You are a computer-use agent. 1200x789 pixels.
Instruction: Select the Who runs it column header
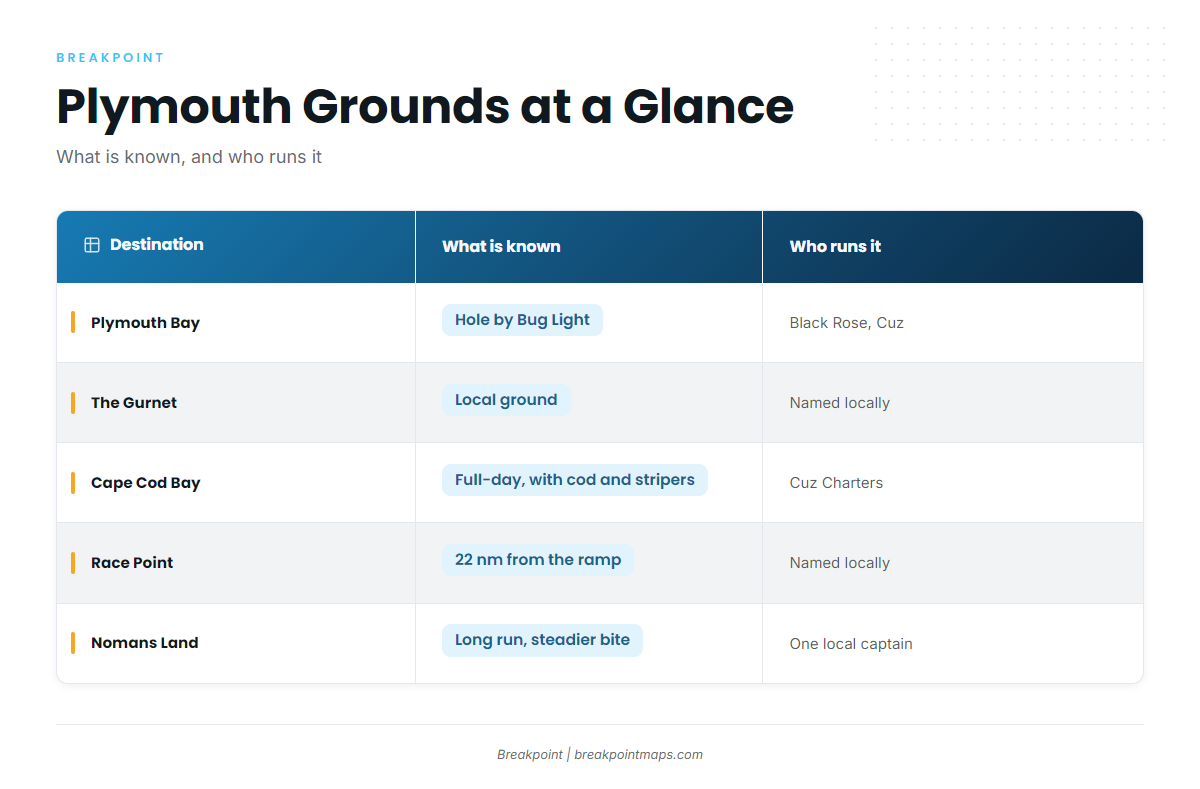point(953,246)
